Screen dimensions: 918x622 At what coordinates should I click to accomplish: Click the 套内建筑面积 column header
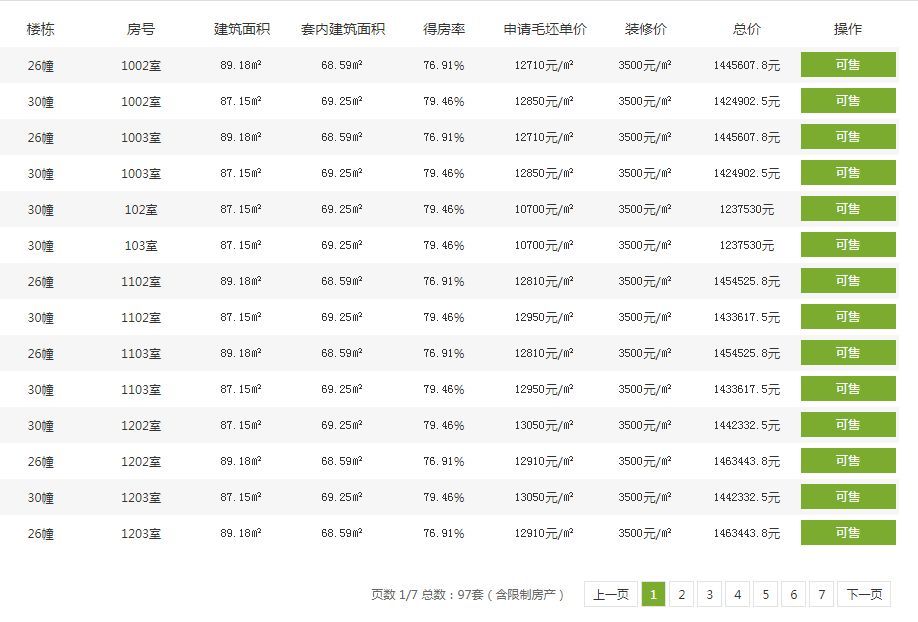[342, 29]
